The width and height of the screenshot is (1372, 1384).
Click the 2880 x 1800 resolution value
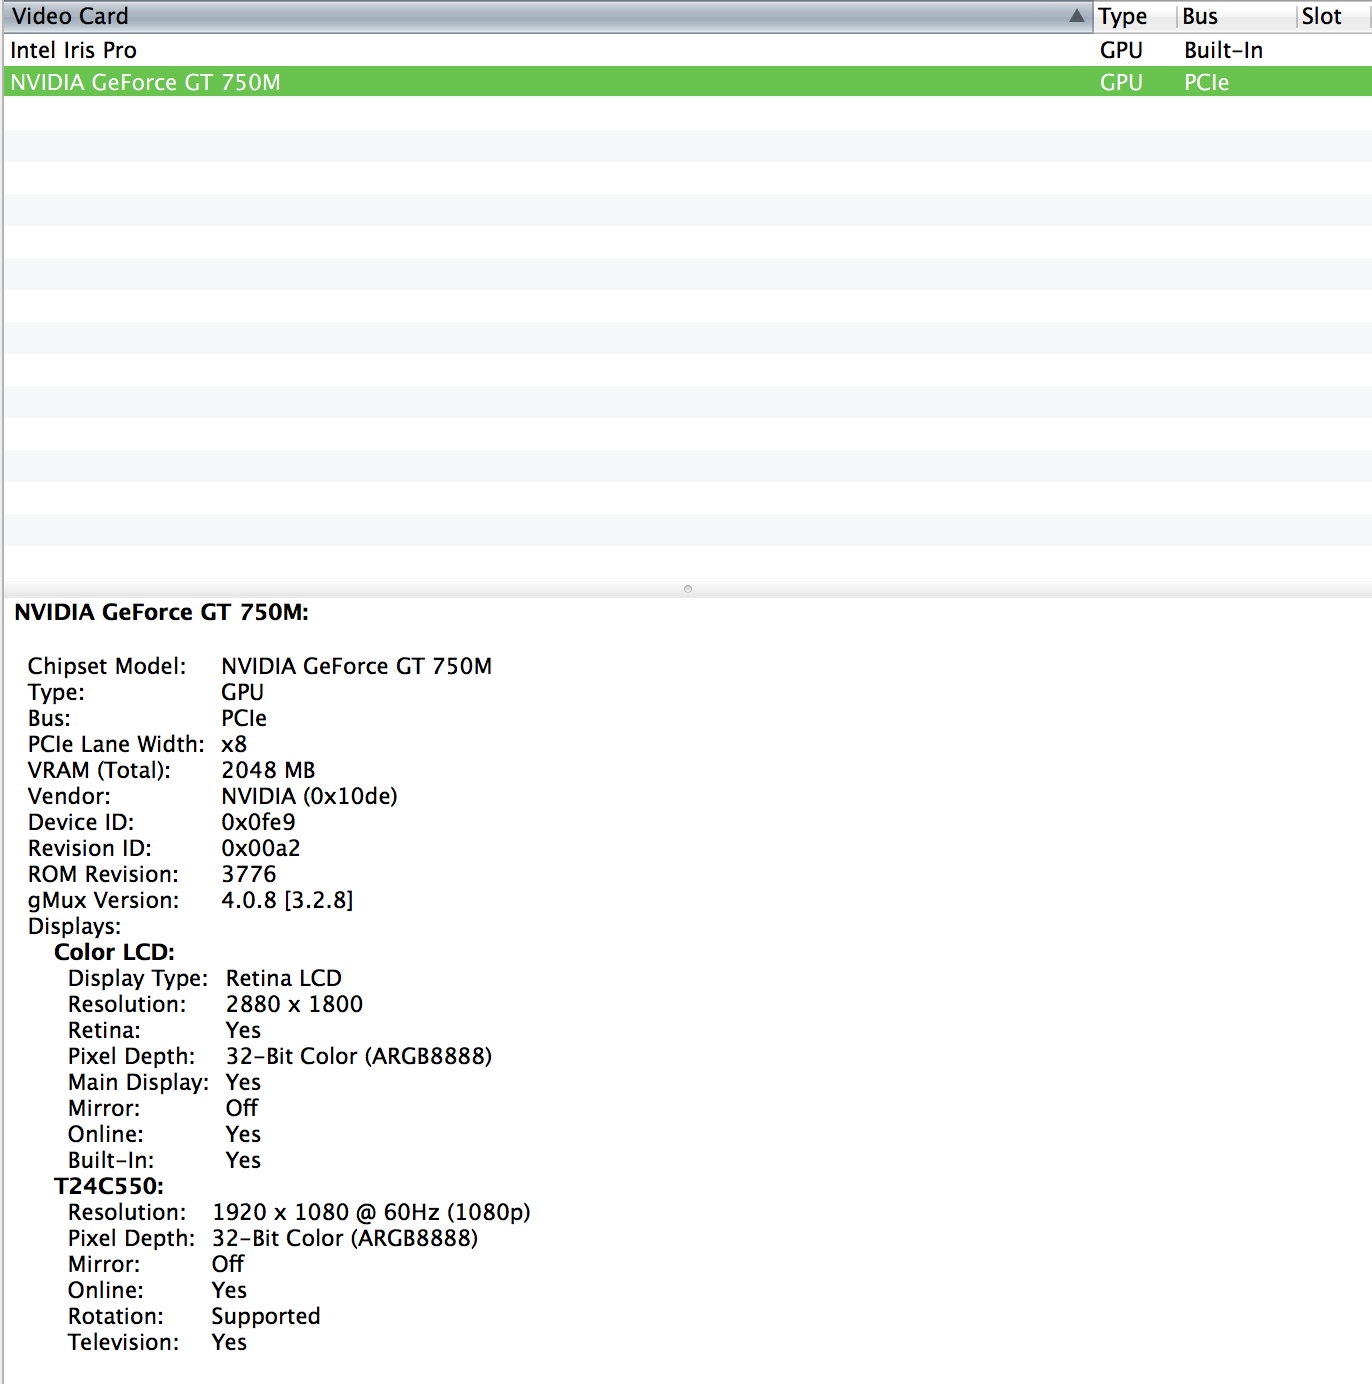pos(294,1004)
